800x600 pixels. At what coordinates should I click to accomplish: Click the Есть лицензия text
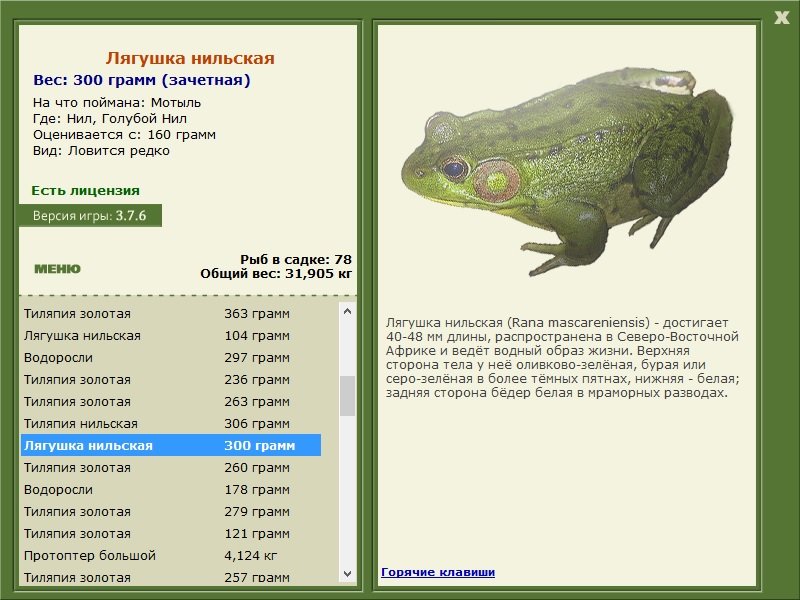tap(85, 190)
